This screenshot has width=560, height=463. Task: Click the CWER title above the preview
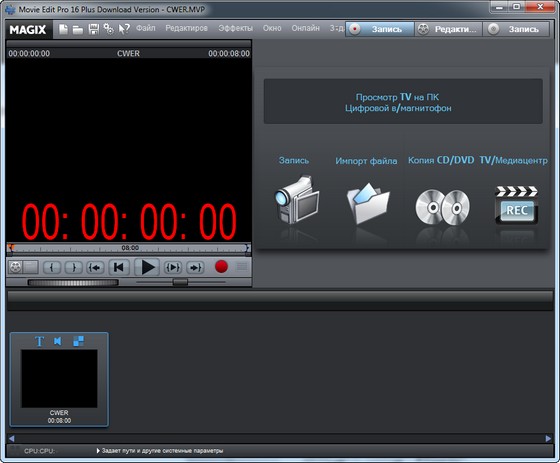[129, 54]
